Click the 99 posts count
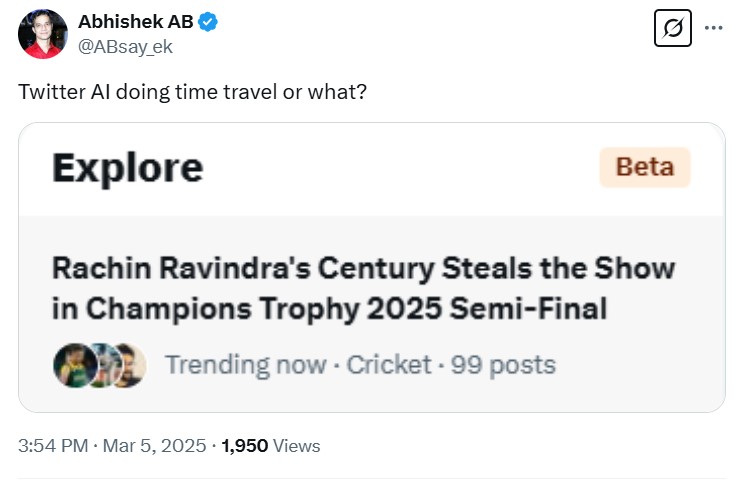Viewport: 742px width, 480px height. point(503,365)
